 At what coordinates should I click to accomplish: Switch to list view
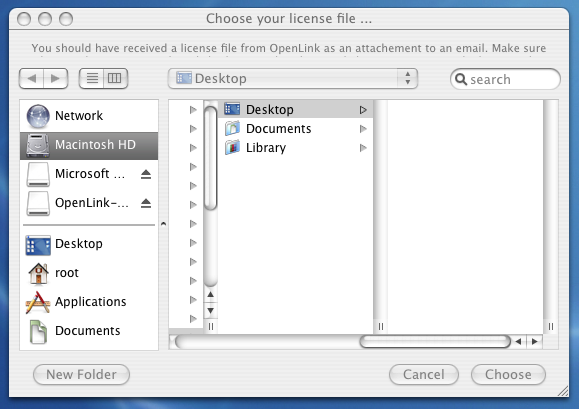92,78
